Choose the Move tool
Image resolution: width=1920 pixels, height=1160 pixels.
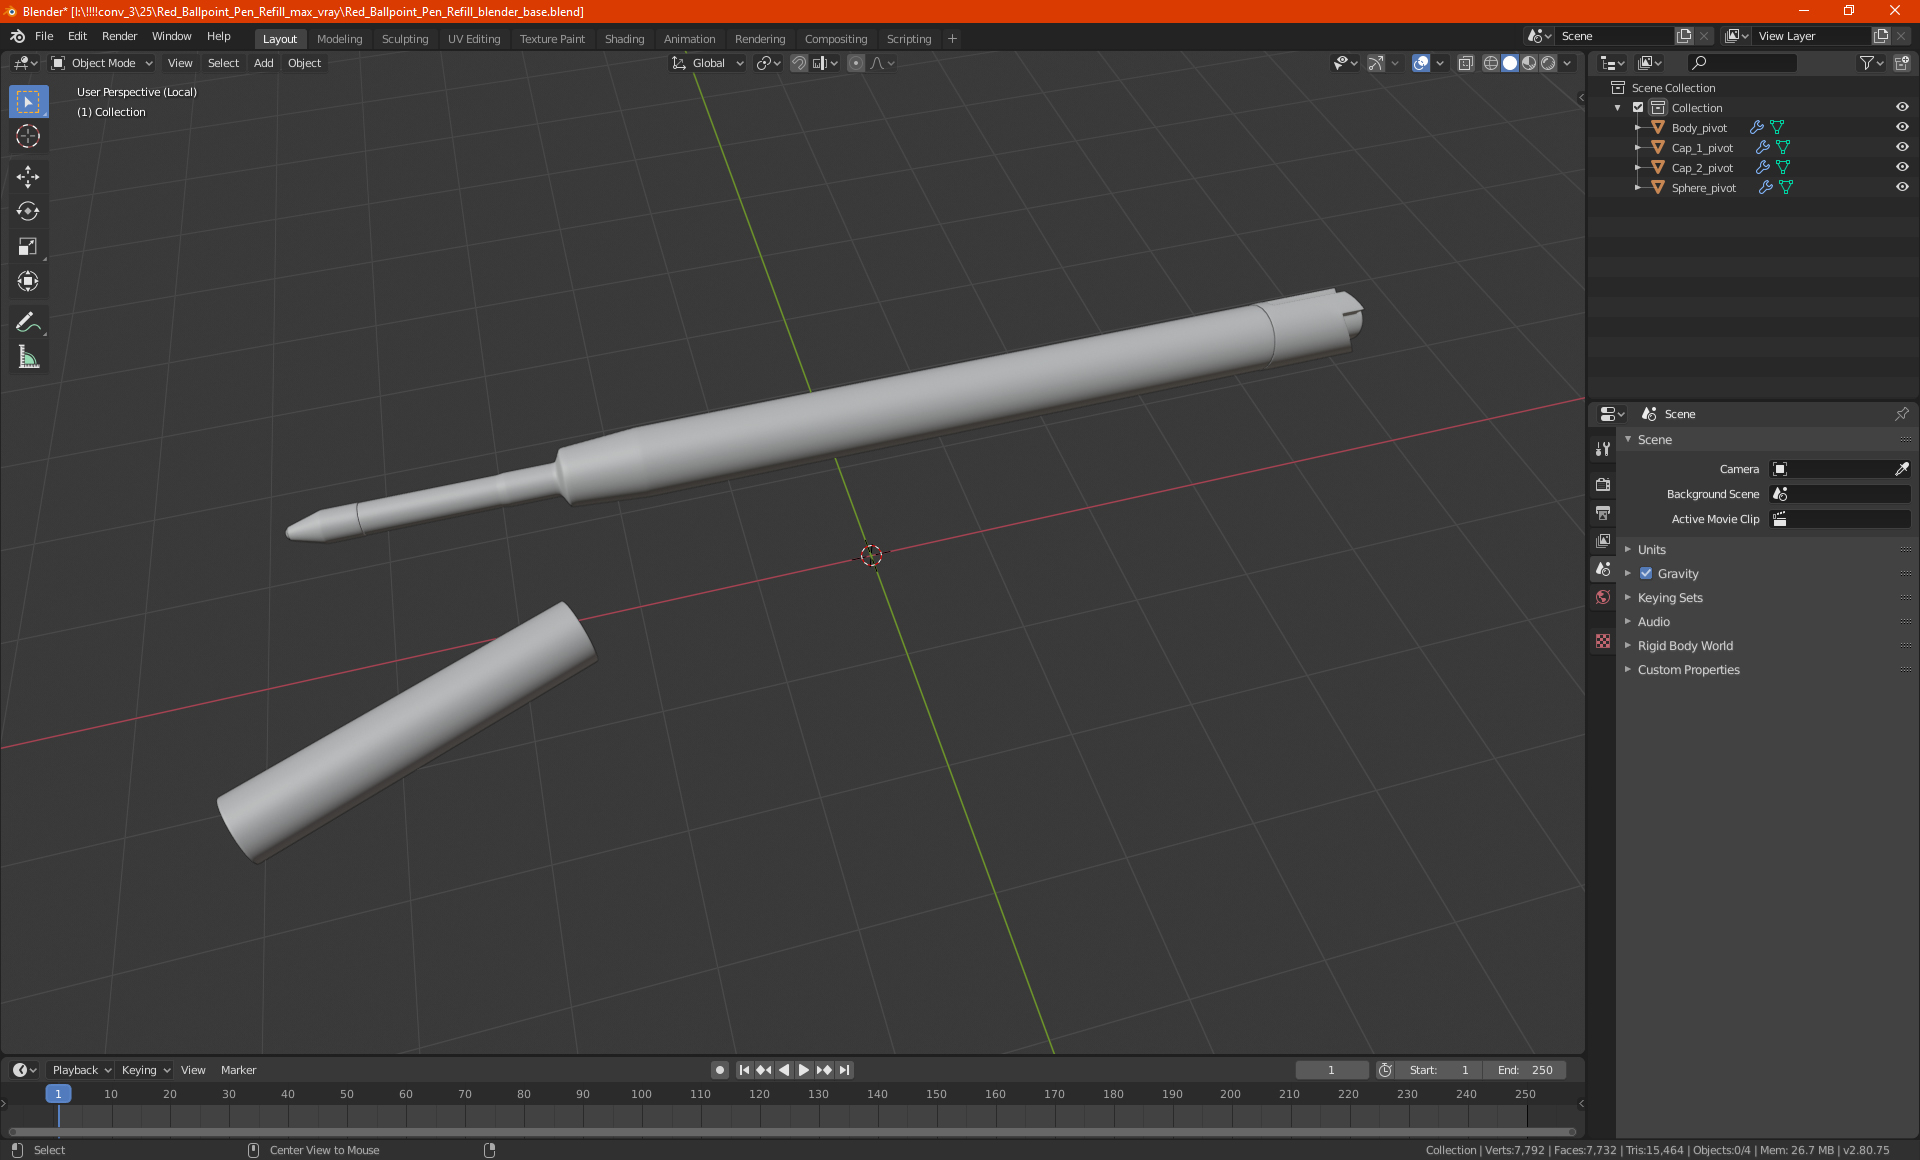coord(28,177)
